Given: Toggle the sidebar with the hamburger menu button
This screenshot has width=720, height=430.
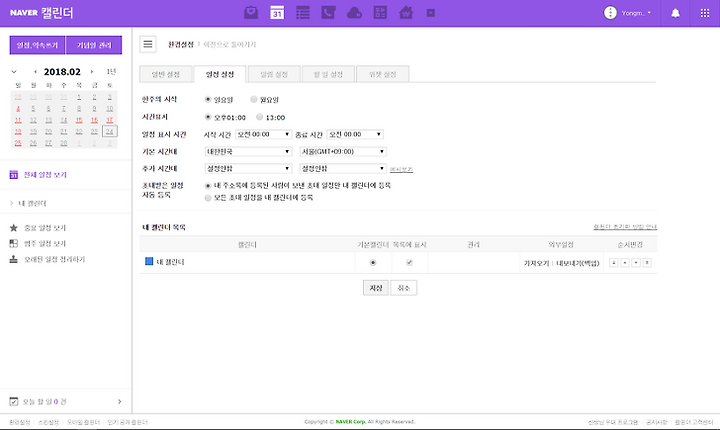Looking at the screenshot, I should [148, 44].
